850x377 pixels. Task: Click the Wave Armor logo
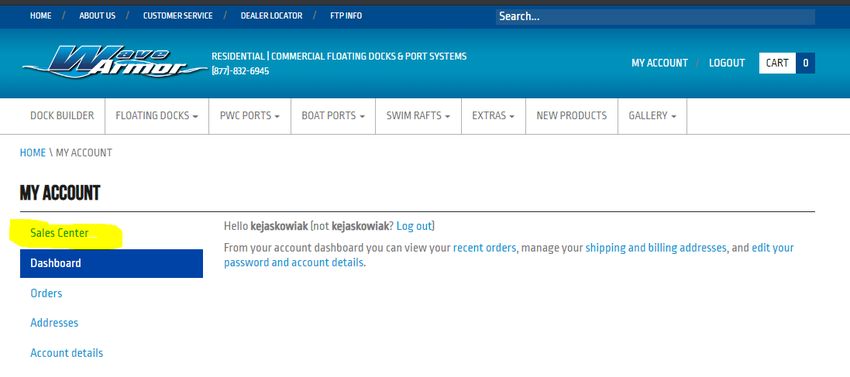(114, 62)
